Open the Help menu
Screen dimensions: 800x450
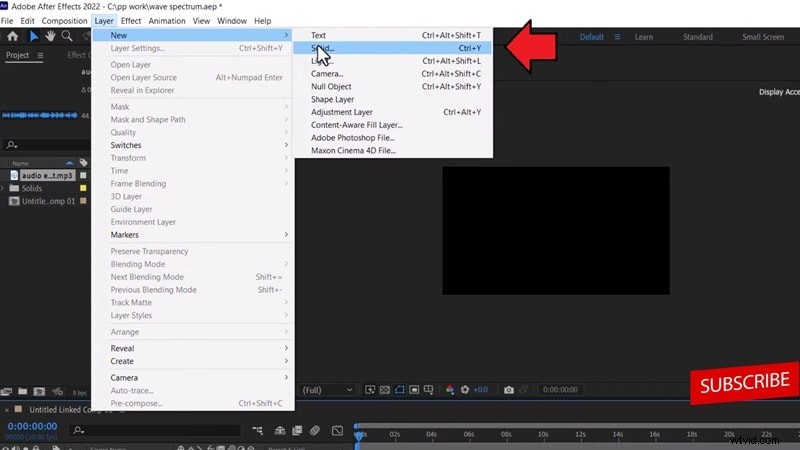262,21
